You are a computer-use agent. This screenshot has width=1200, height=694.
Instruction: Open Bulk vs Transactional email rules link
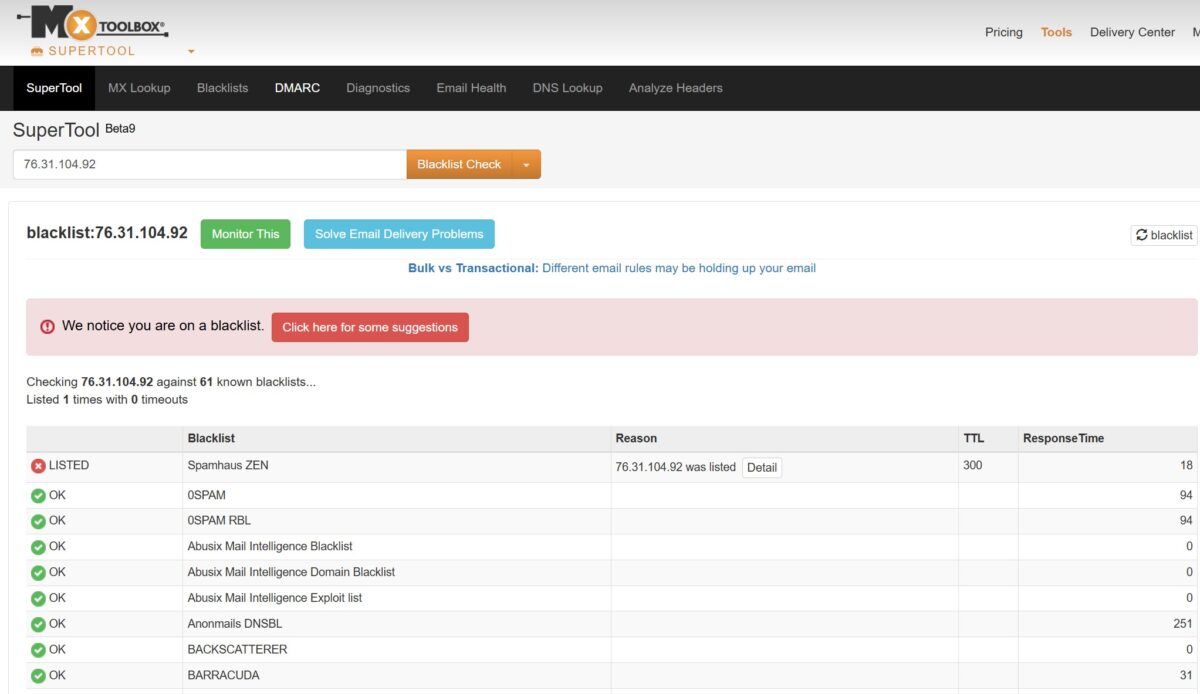pyautogui.click(x=612, y=268)
